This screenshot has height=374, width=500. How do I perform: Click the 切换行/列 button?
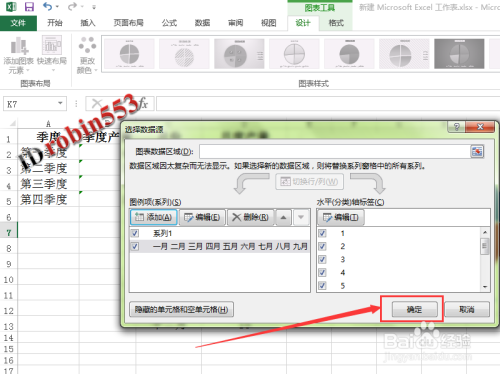309,182
